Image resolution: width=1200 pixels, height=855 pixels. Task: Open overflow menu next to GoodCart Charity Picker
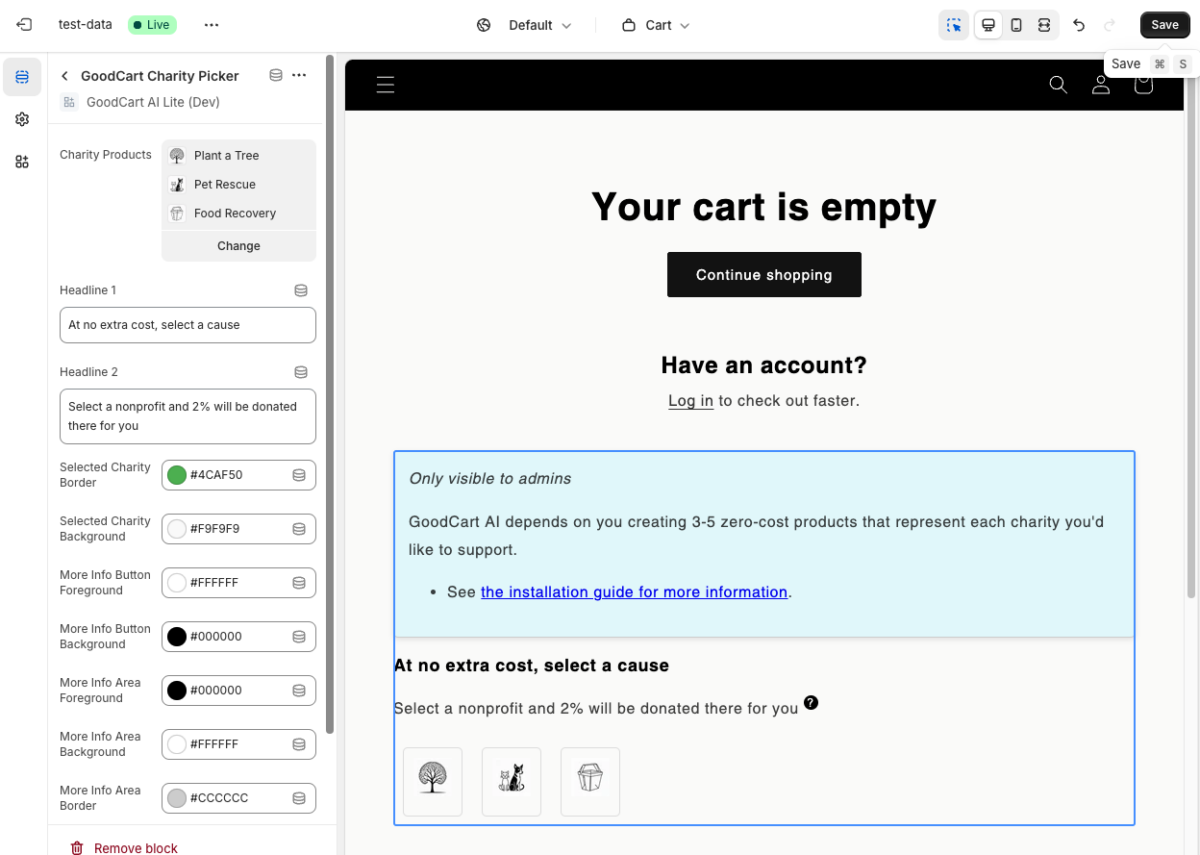point(297,75)
